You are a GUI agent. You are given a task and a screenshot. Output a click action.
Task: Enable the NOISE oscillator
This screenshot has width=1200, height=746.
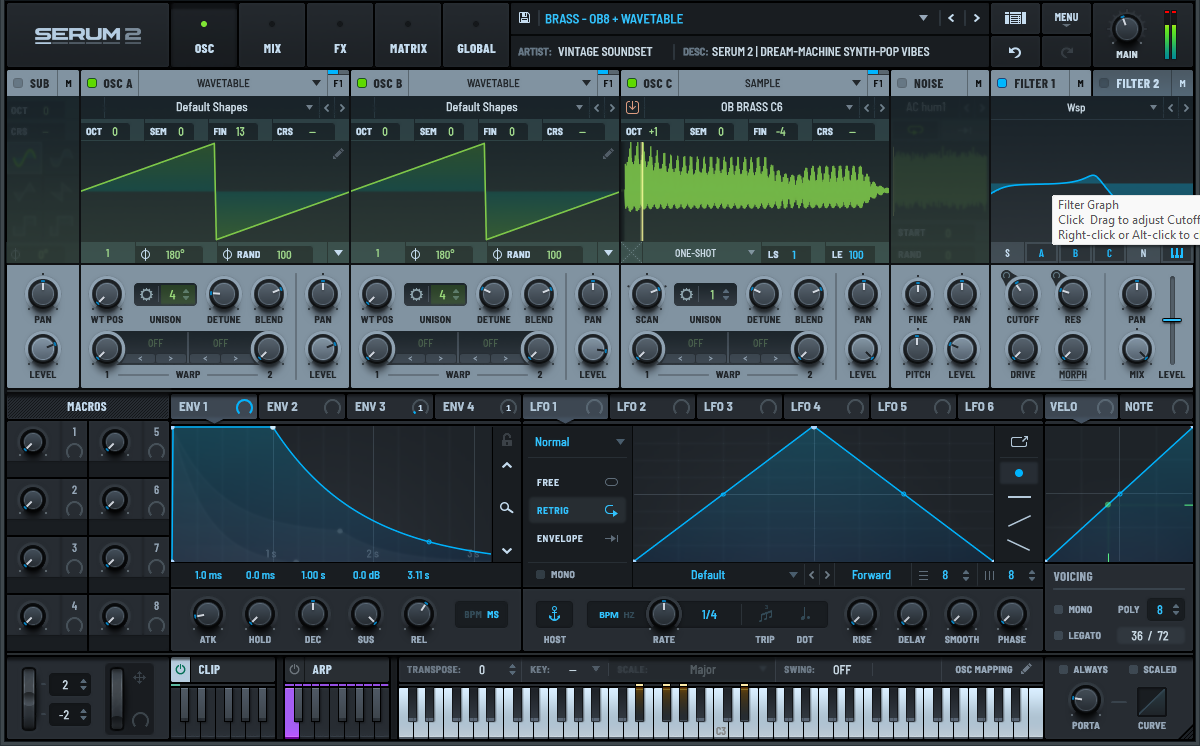pos(902,83)
